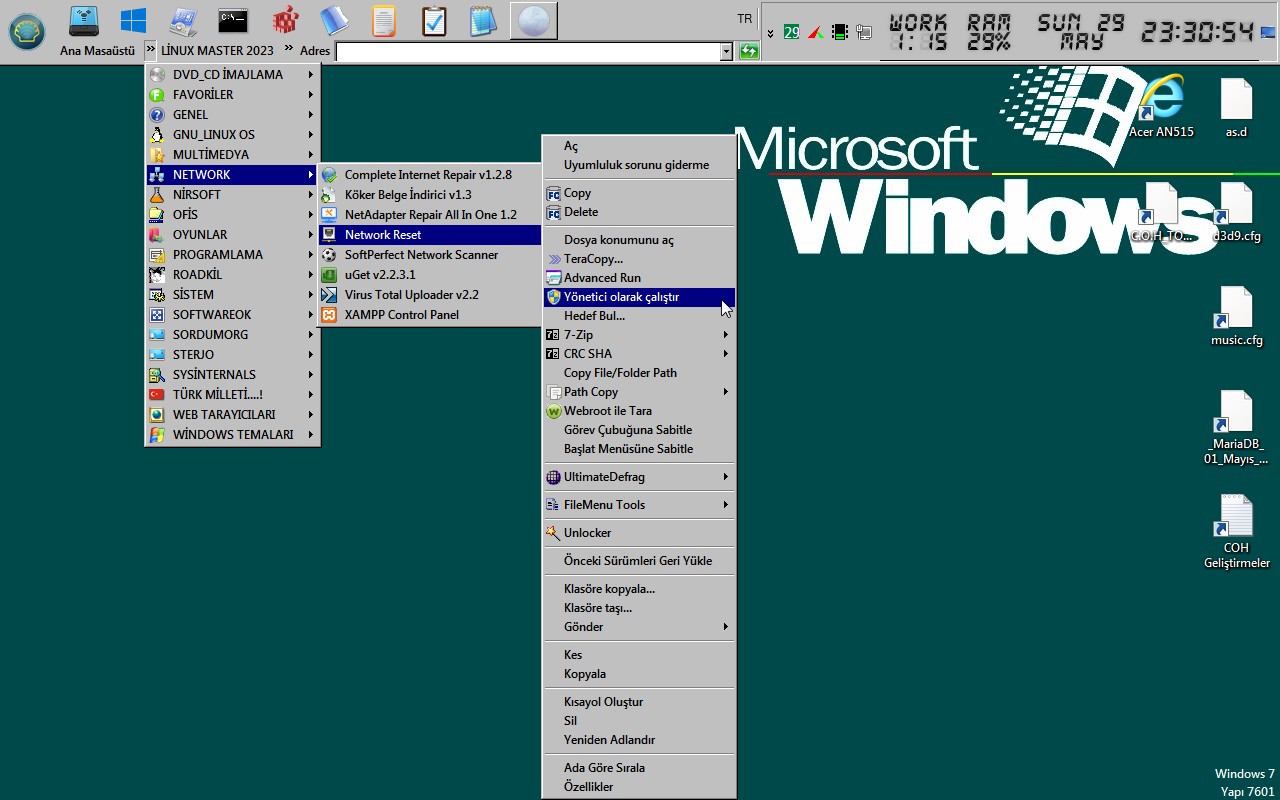The height and width of the screenshot is (800, 1280).
Task: Open the NİRSOFT folder entry
Action: point(233,195)
